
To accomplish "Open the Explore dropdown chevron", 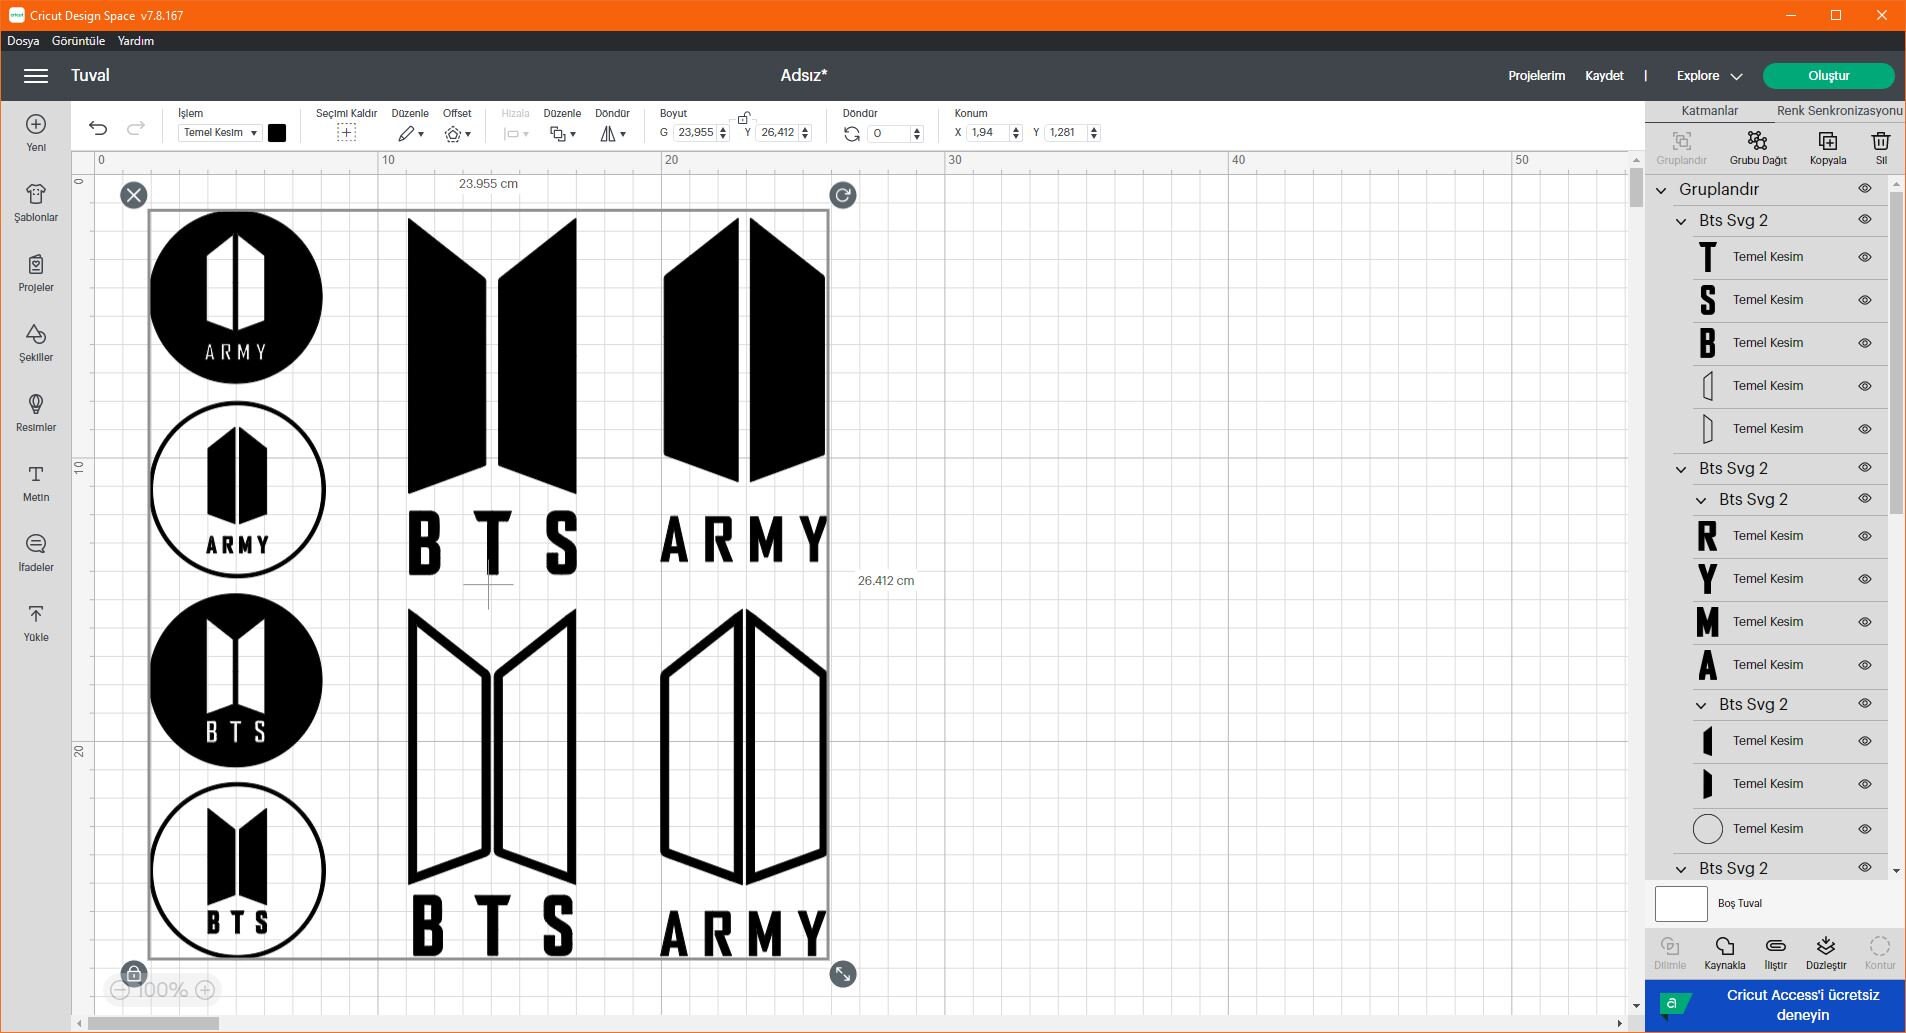I will (1738, 75).
